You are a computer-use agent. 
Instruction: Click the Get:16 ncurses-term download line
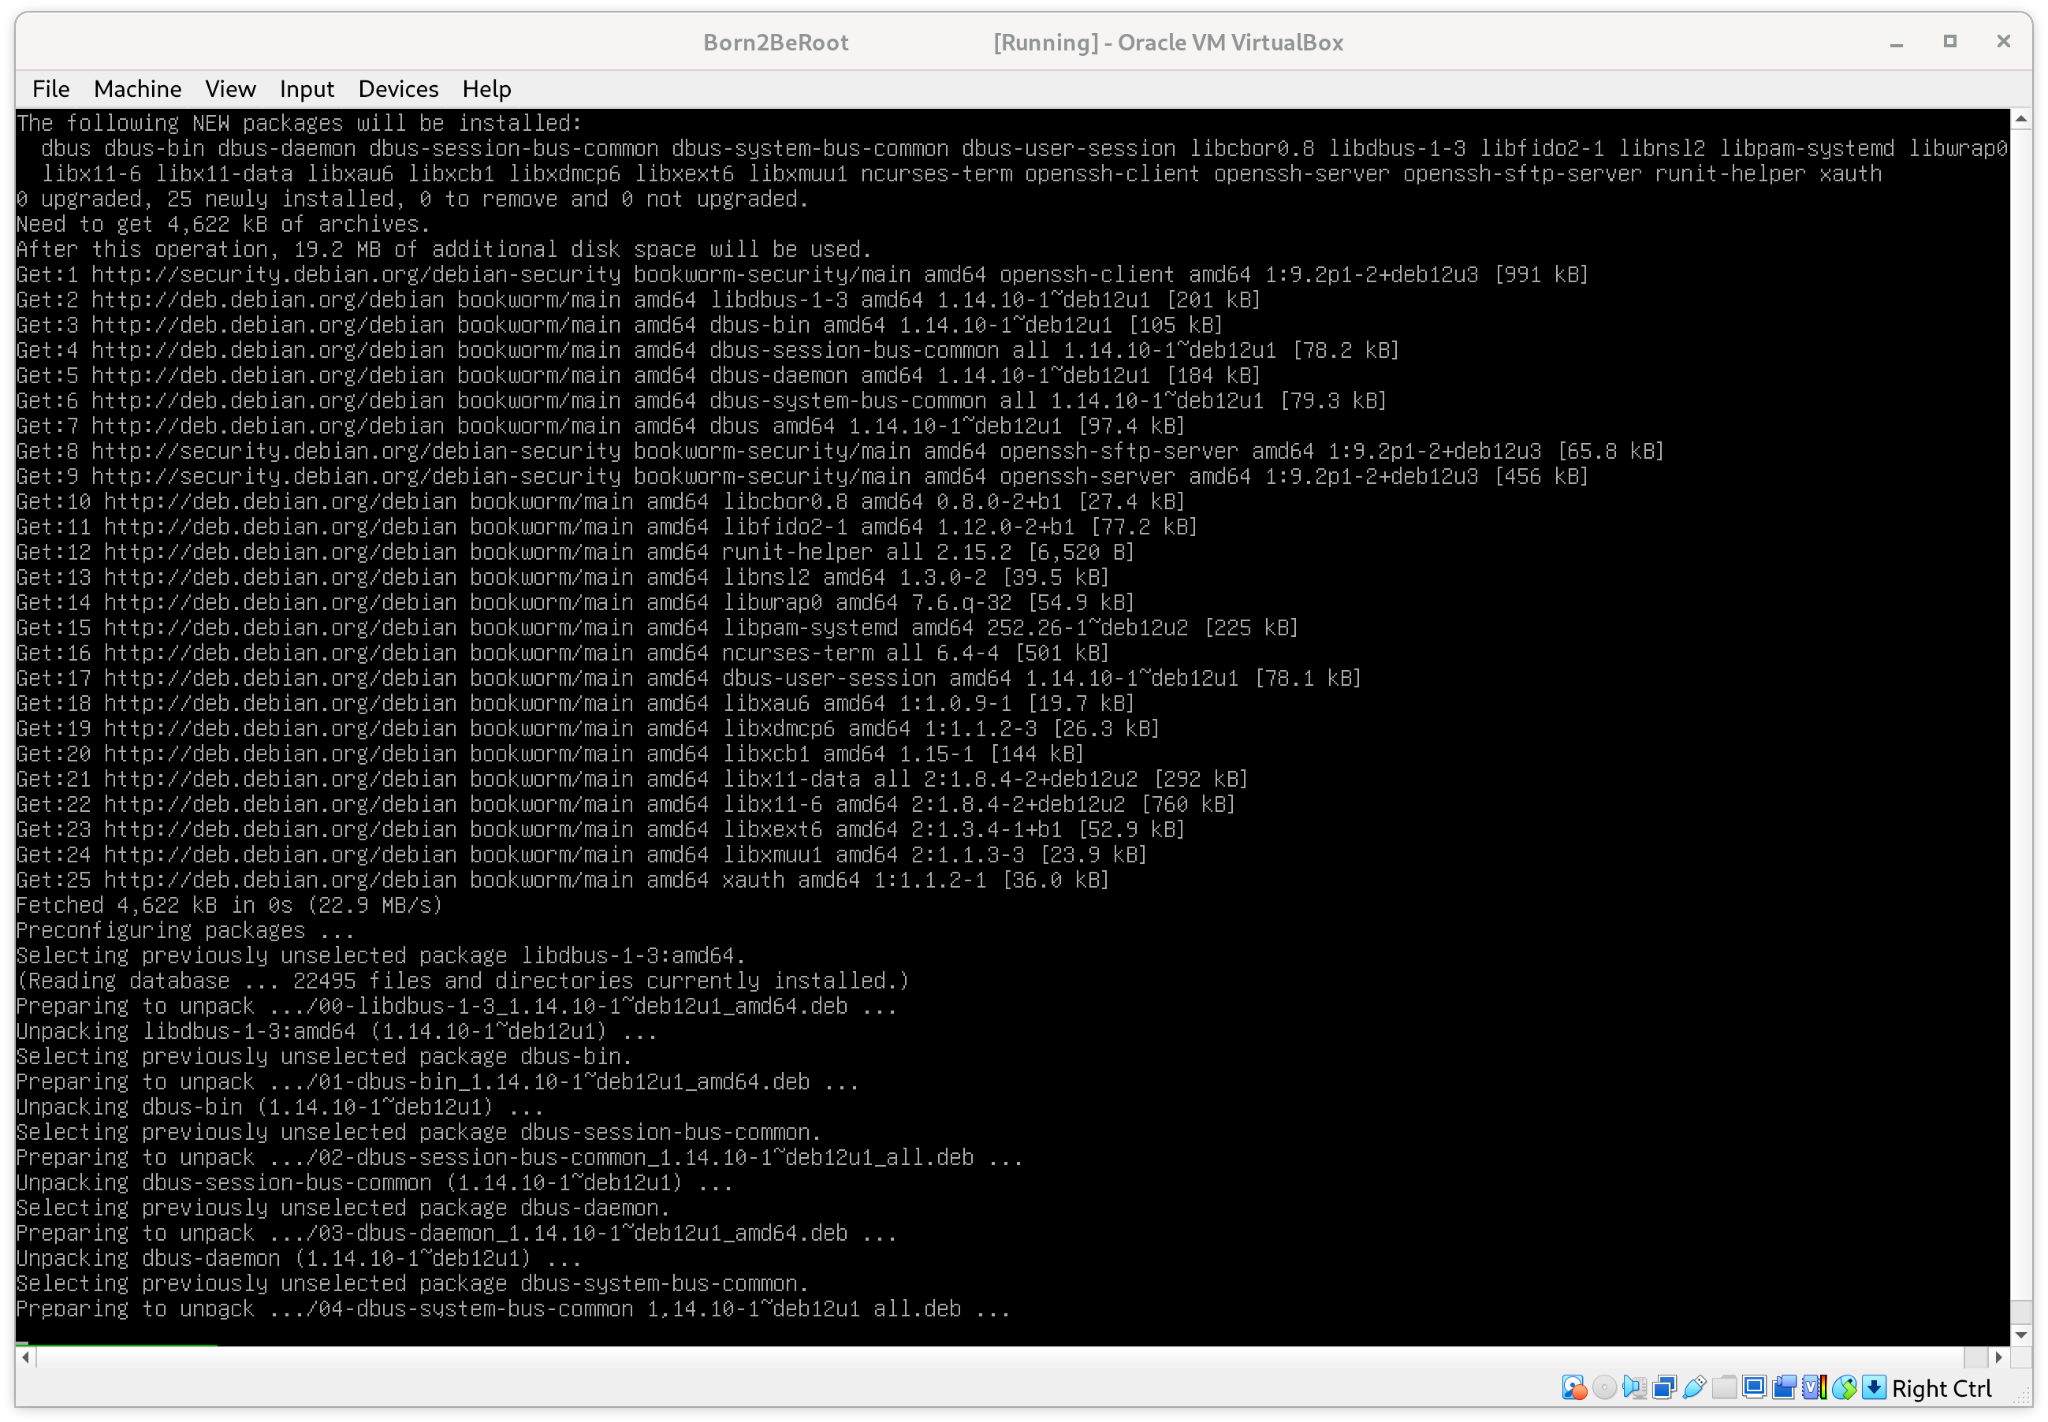(563, 653)
